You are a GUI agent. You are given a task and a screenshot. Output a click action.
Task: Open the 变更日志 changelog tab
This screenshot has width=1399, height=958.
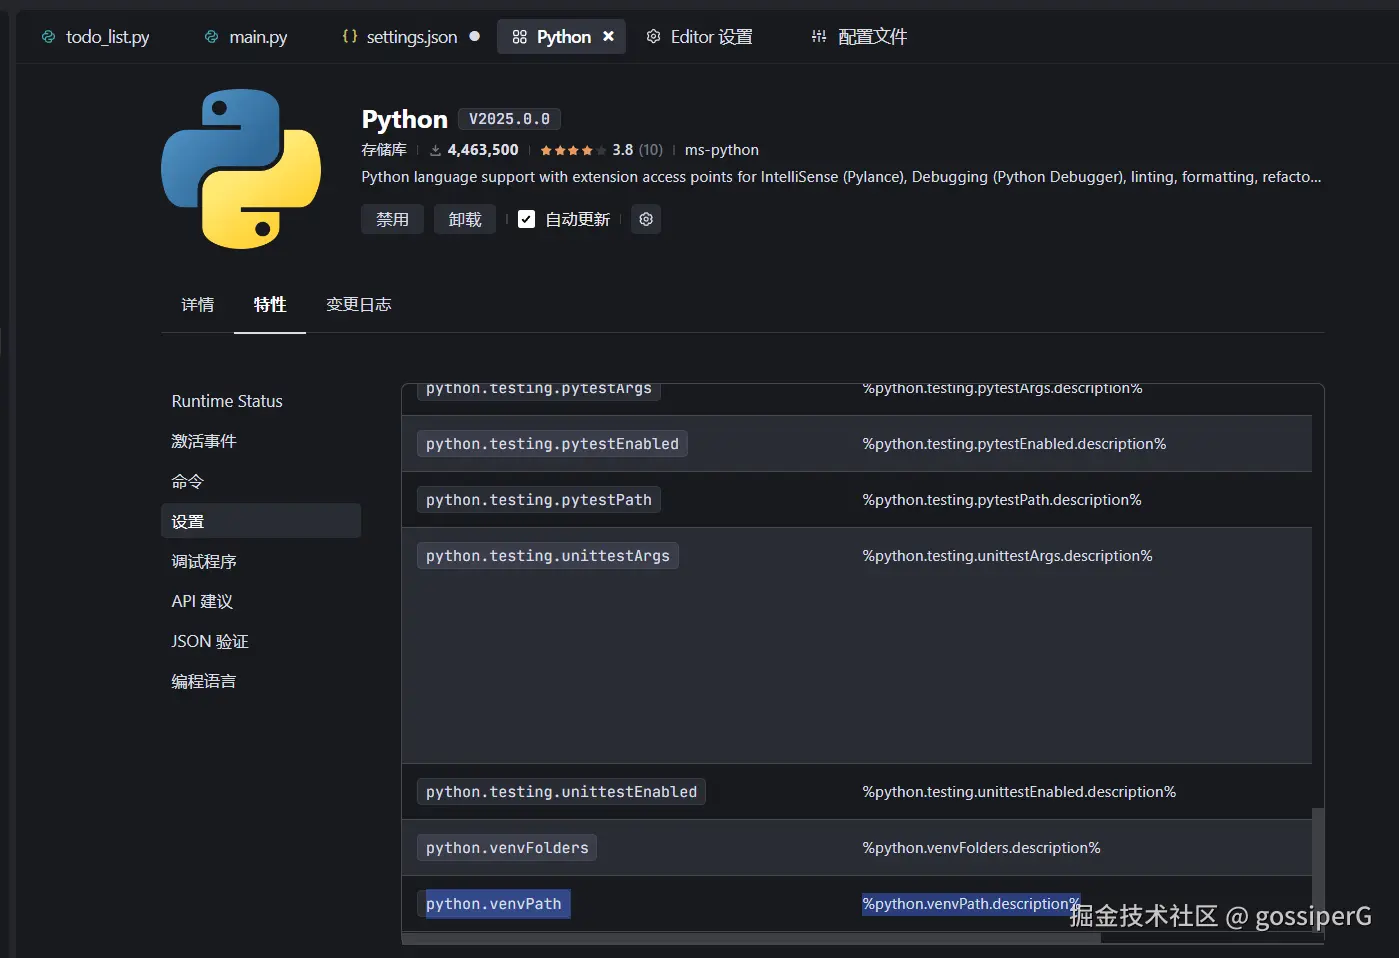[358, 305]
